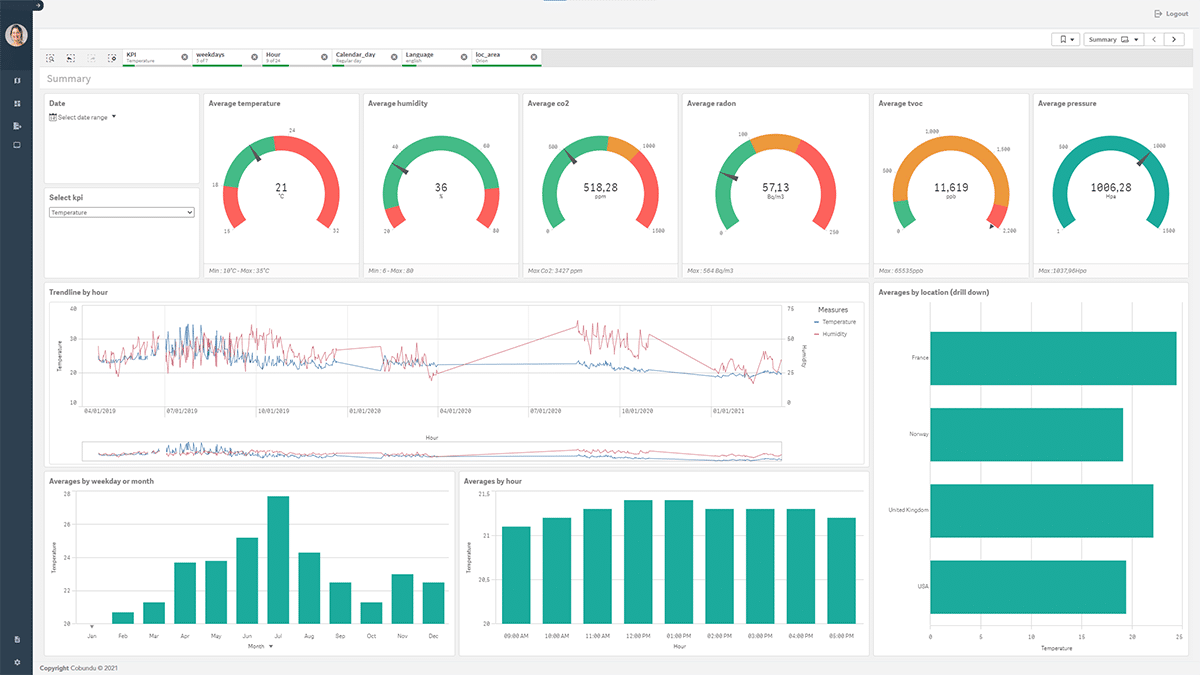Clear the weekdays selection filter
The image size is (1200, 675).
pyautogui.click(x=254, y=57)
